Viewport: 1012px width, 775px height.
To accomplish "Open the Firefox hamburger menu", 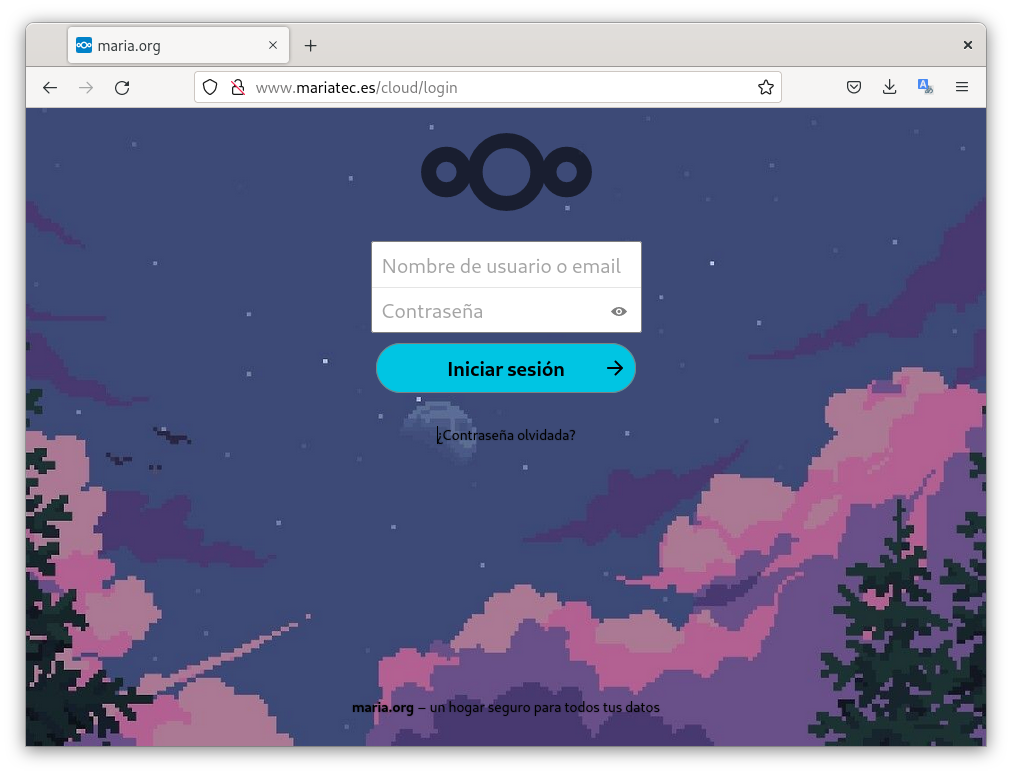I will [x=962, y=88].
